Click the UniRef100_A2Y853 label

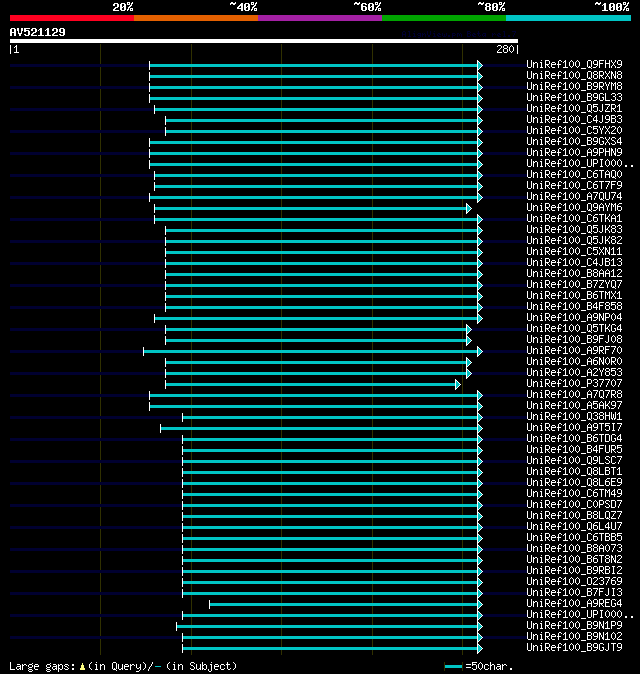574,373
